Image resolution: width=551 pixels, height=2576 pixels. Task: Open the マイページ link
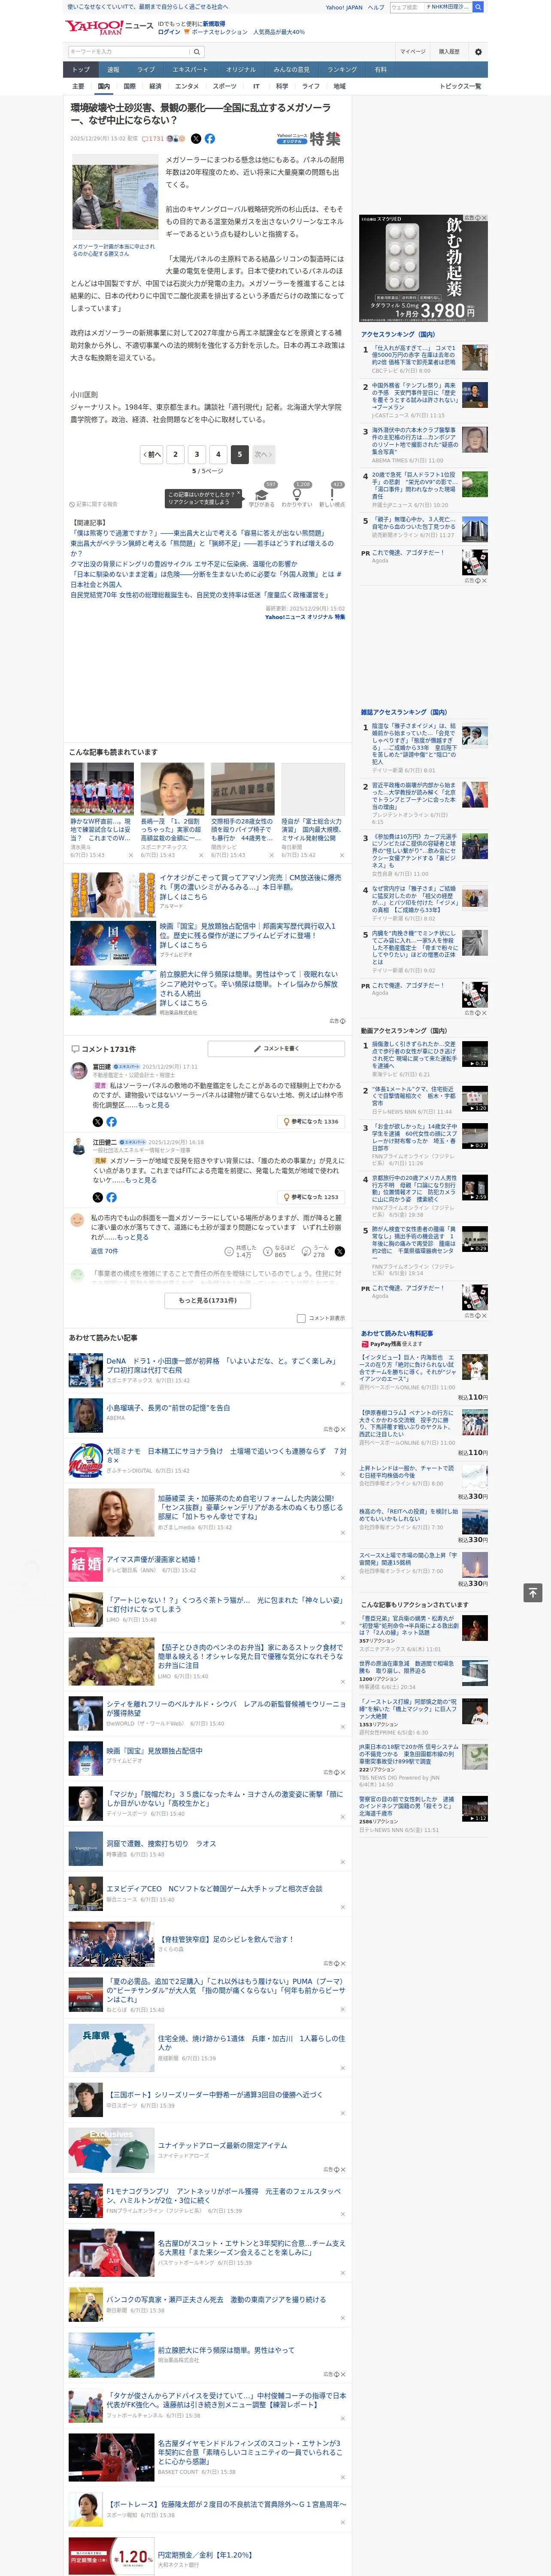coord(412,51)
